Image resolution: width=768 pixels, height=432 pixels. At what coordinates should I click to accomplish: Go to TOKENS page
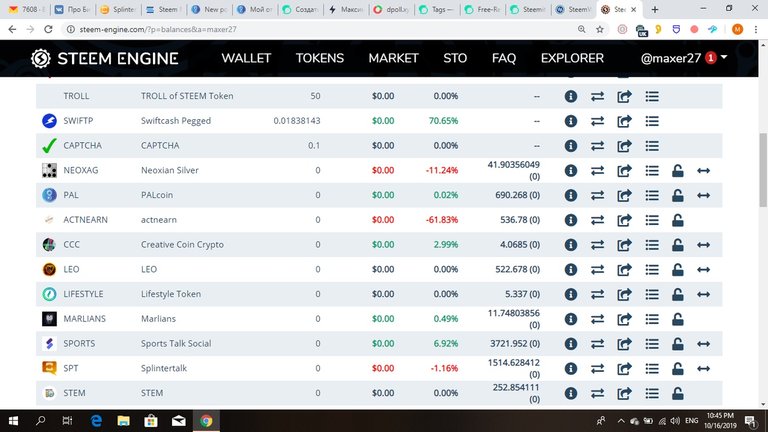[x=320, y=58]
